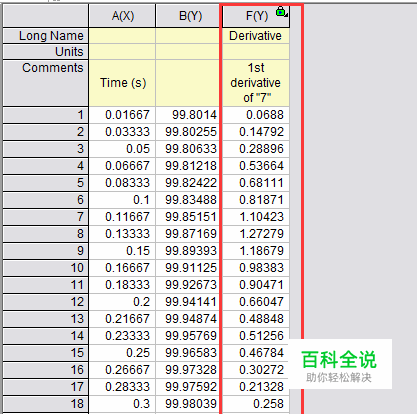Click cell with value 0.03333

coord(122,132)
